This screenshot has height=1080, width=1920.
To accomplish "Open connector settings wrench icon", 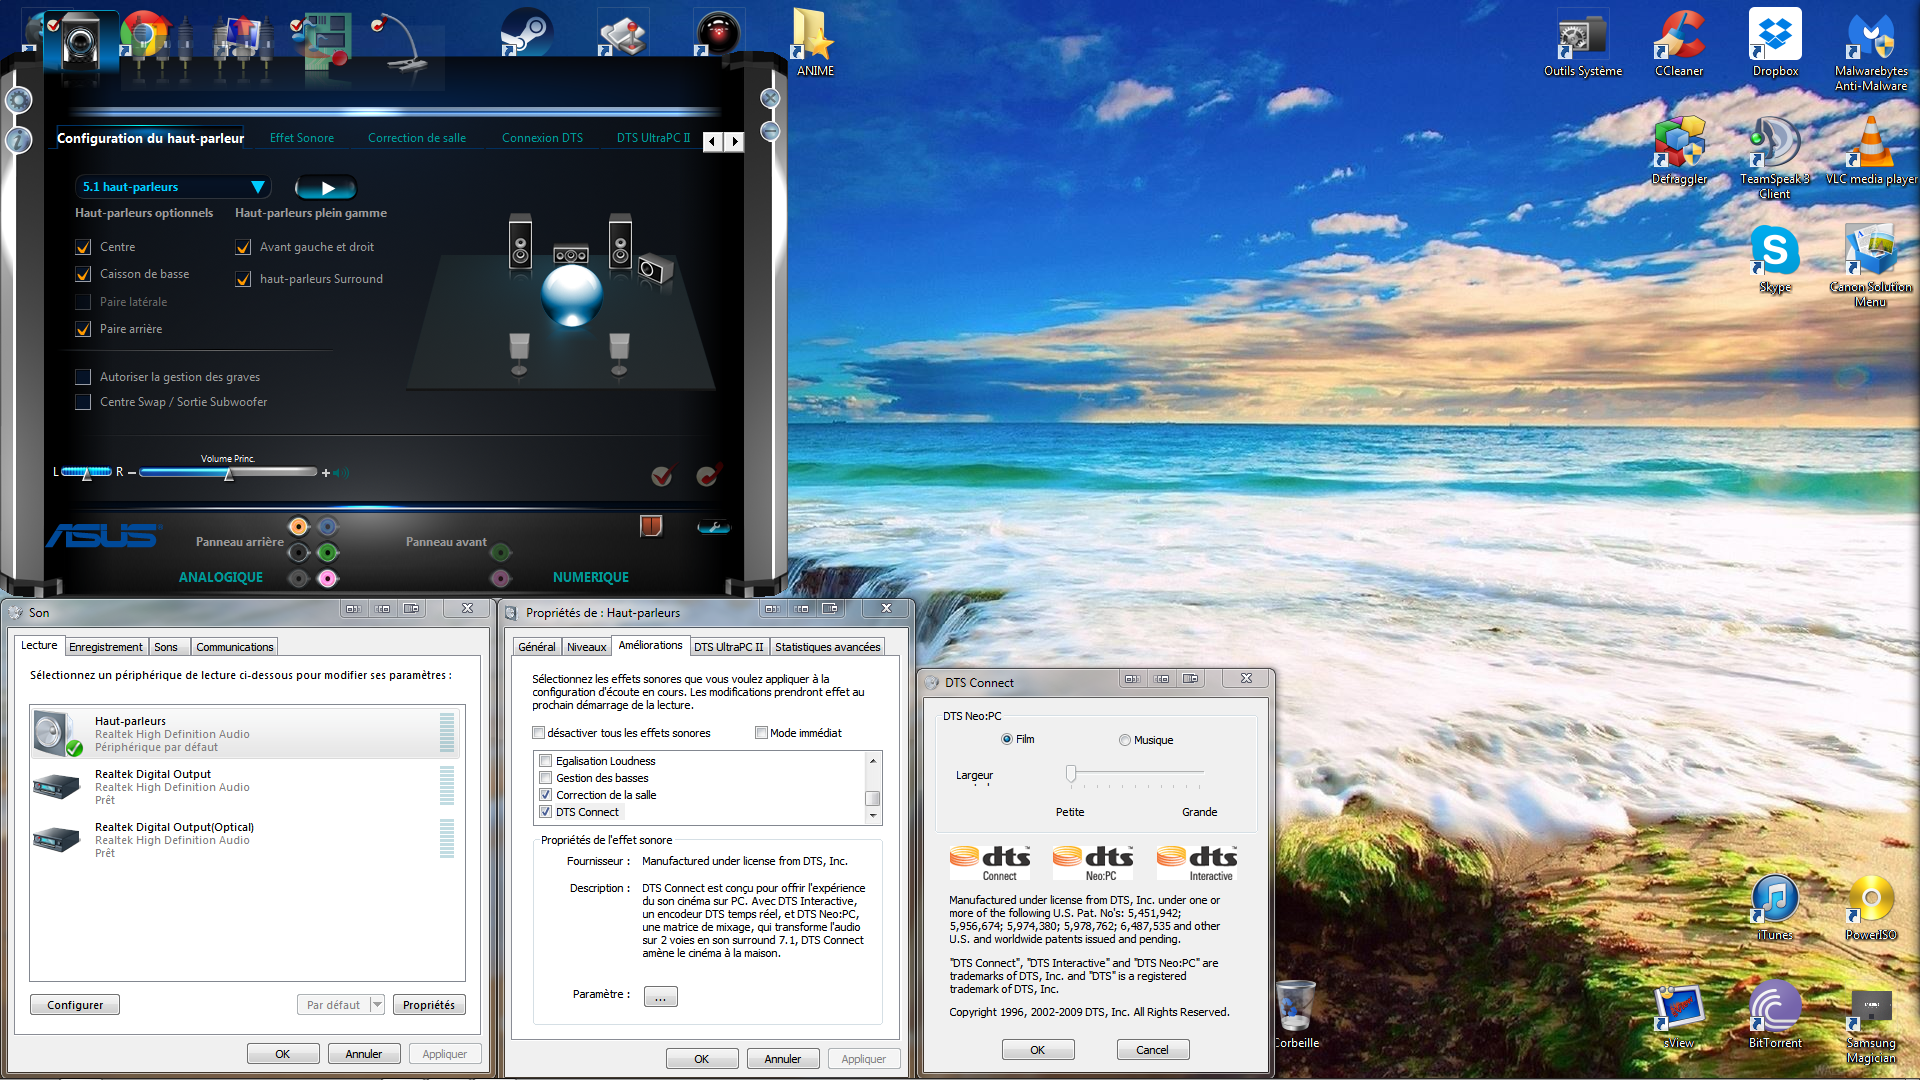I will coord(714,526).
